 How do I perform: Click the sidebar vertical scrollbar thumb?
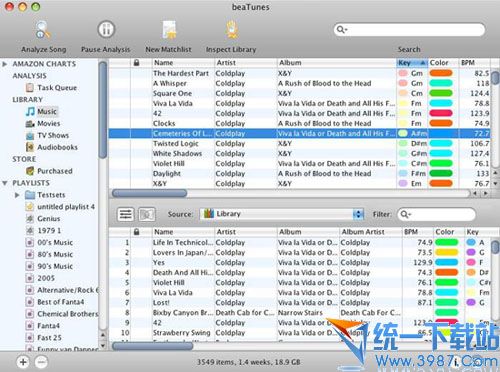[103, 110]
